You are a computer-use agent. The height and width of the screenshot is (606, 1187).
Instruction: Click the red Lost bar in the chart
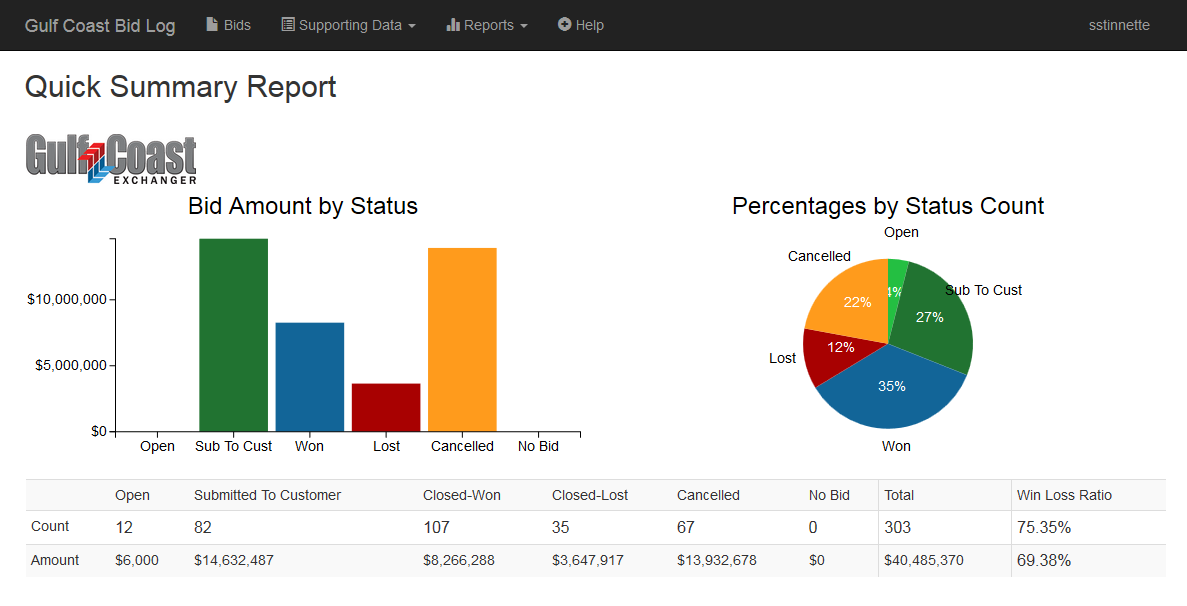[x=386, y=405]
